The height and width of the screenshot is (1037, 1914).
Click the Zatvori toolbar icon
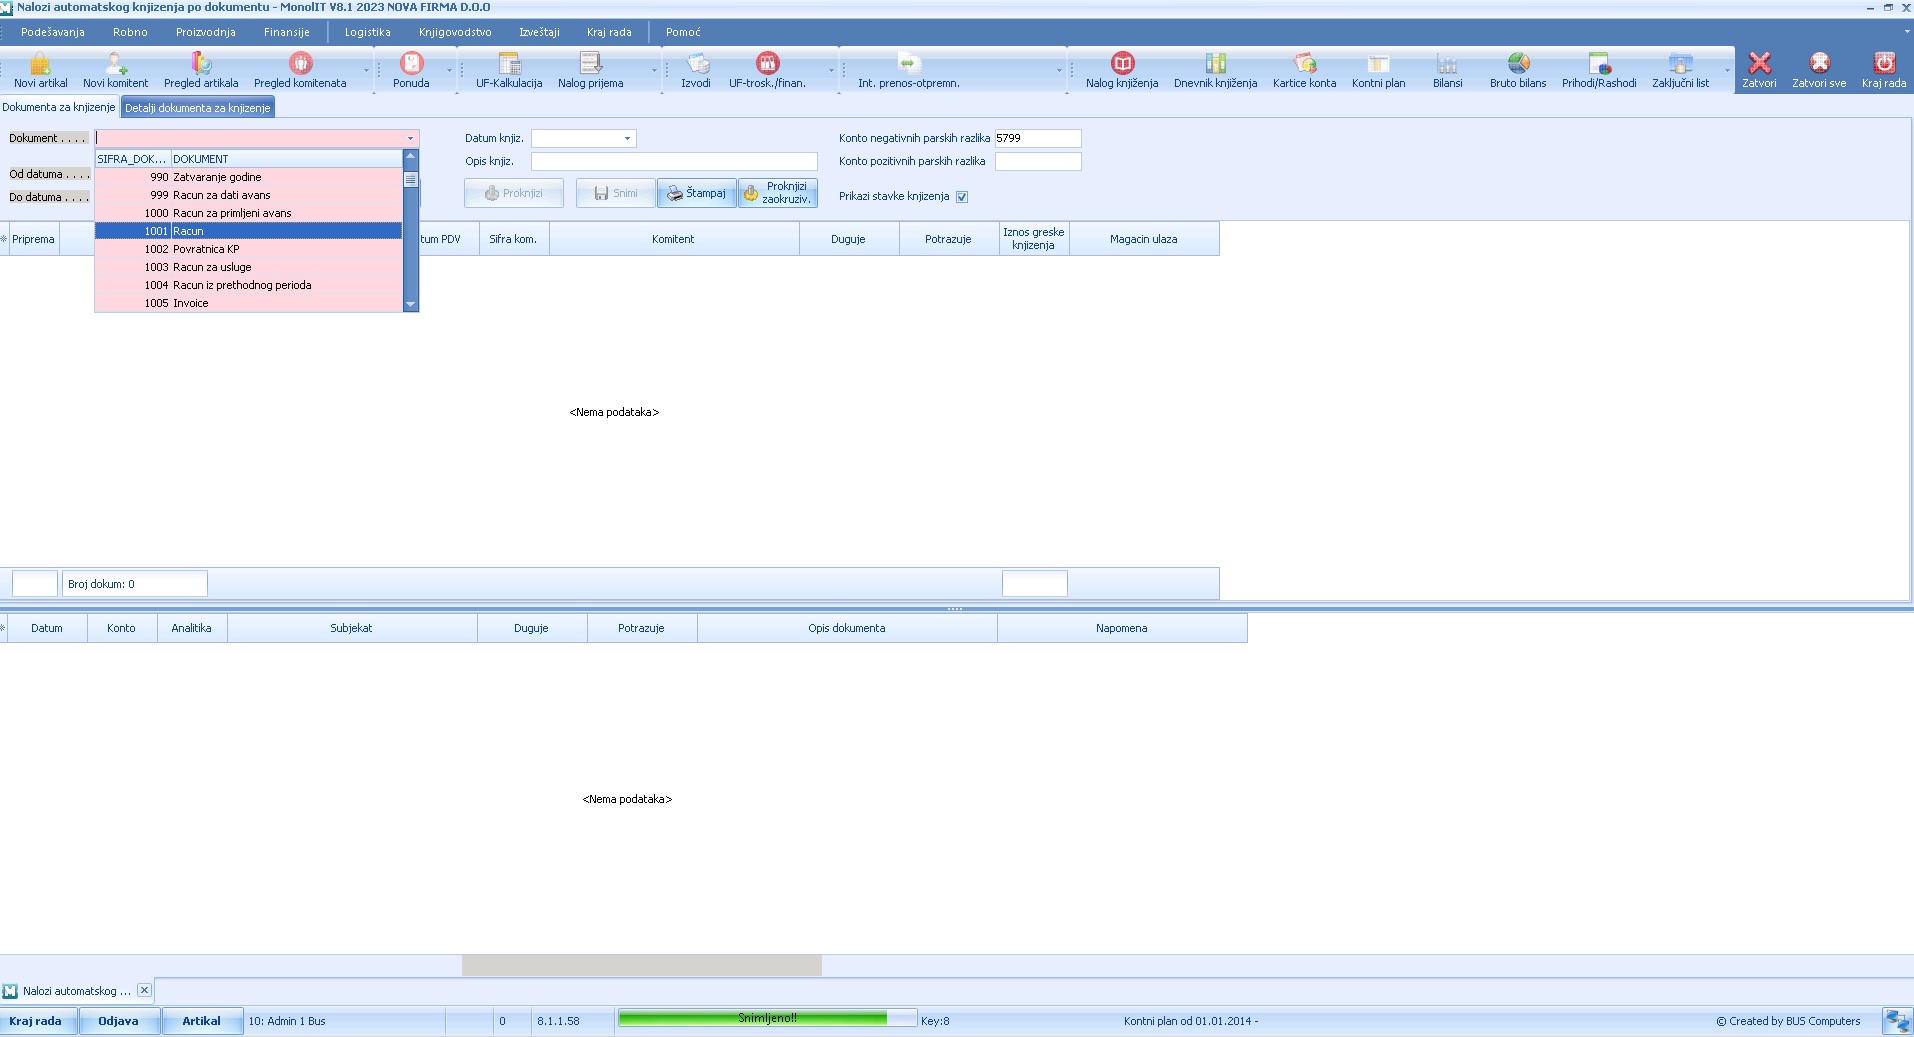1759,70
